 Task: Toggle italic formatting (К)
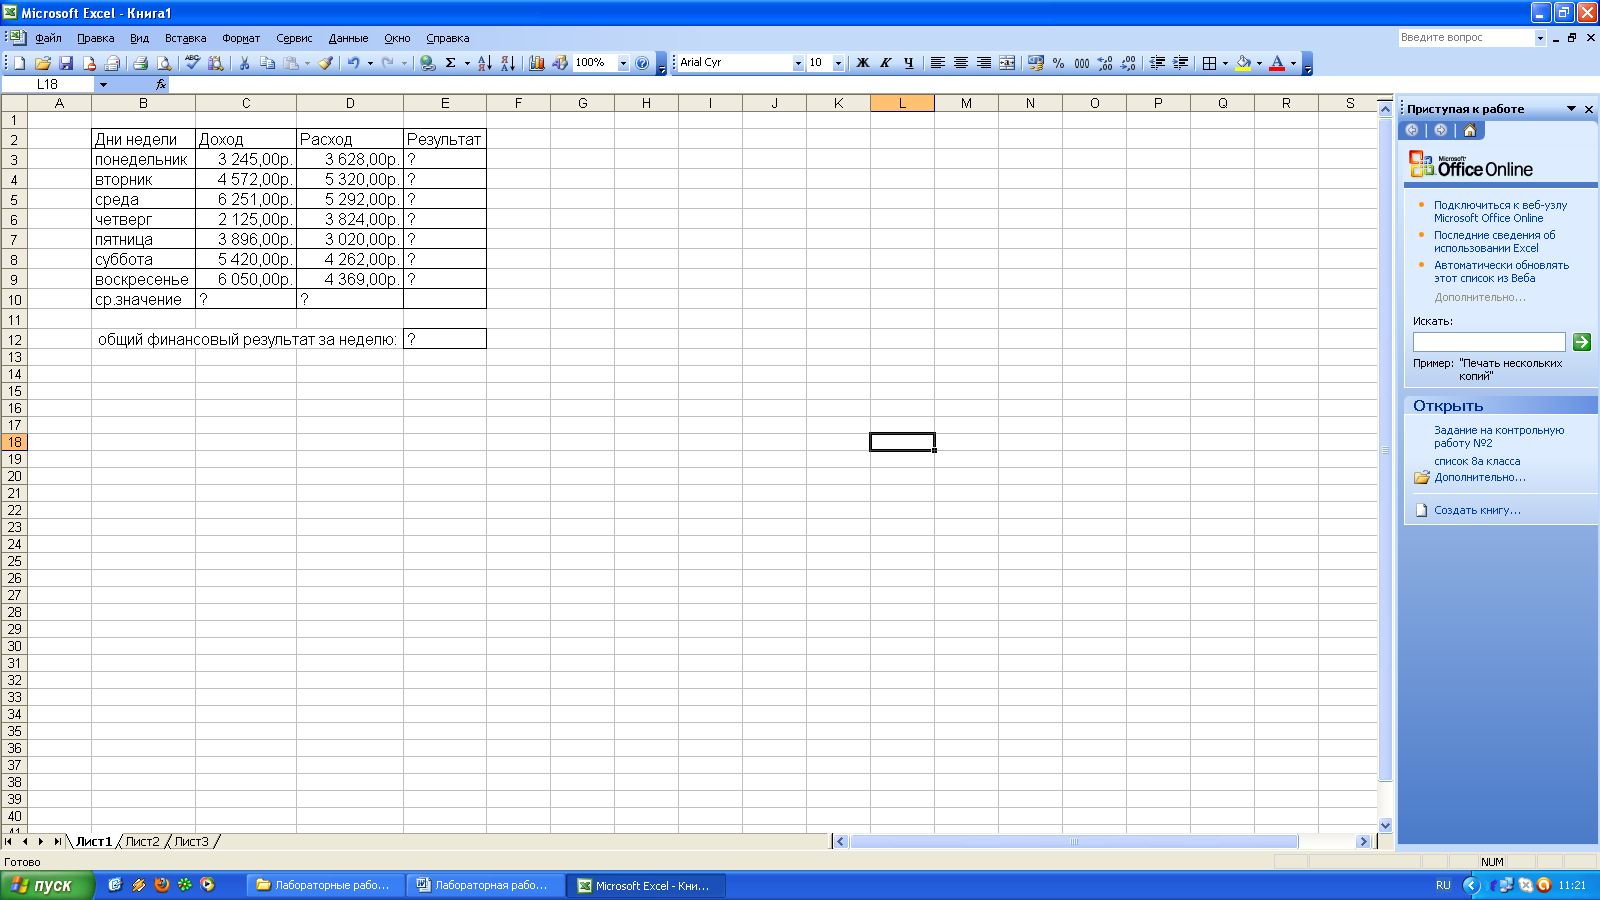point(886,63)
